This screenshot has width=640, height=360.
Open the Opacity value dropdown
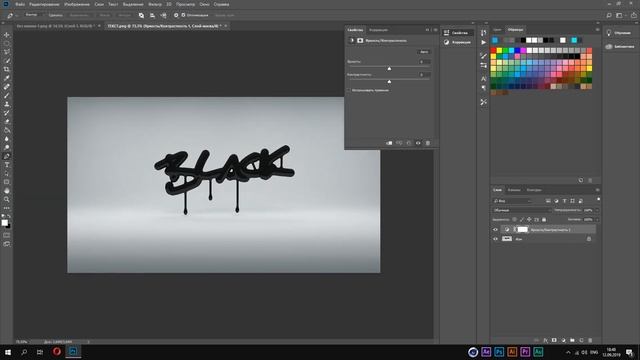(597, 210)
